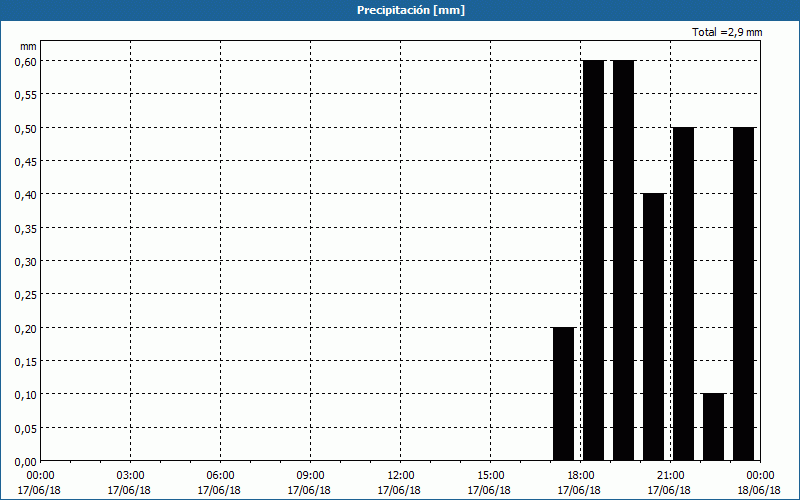This screenshot has width=800, height=500.
Task: Select the 12:00 time label
Action: 401,476
